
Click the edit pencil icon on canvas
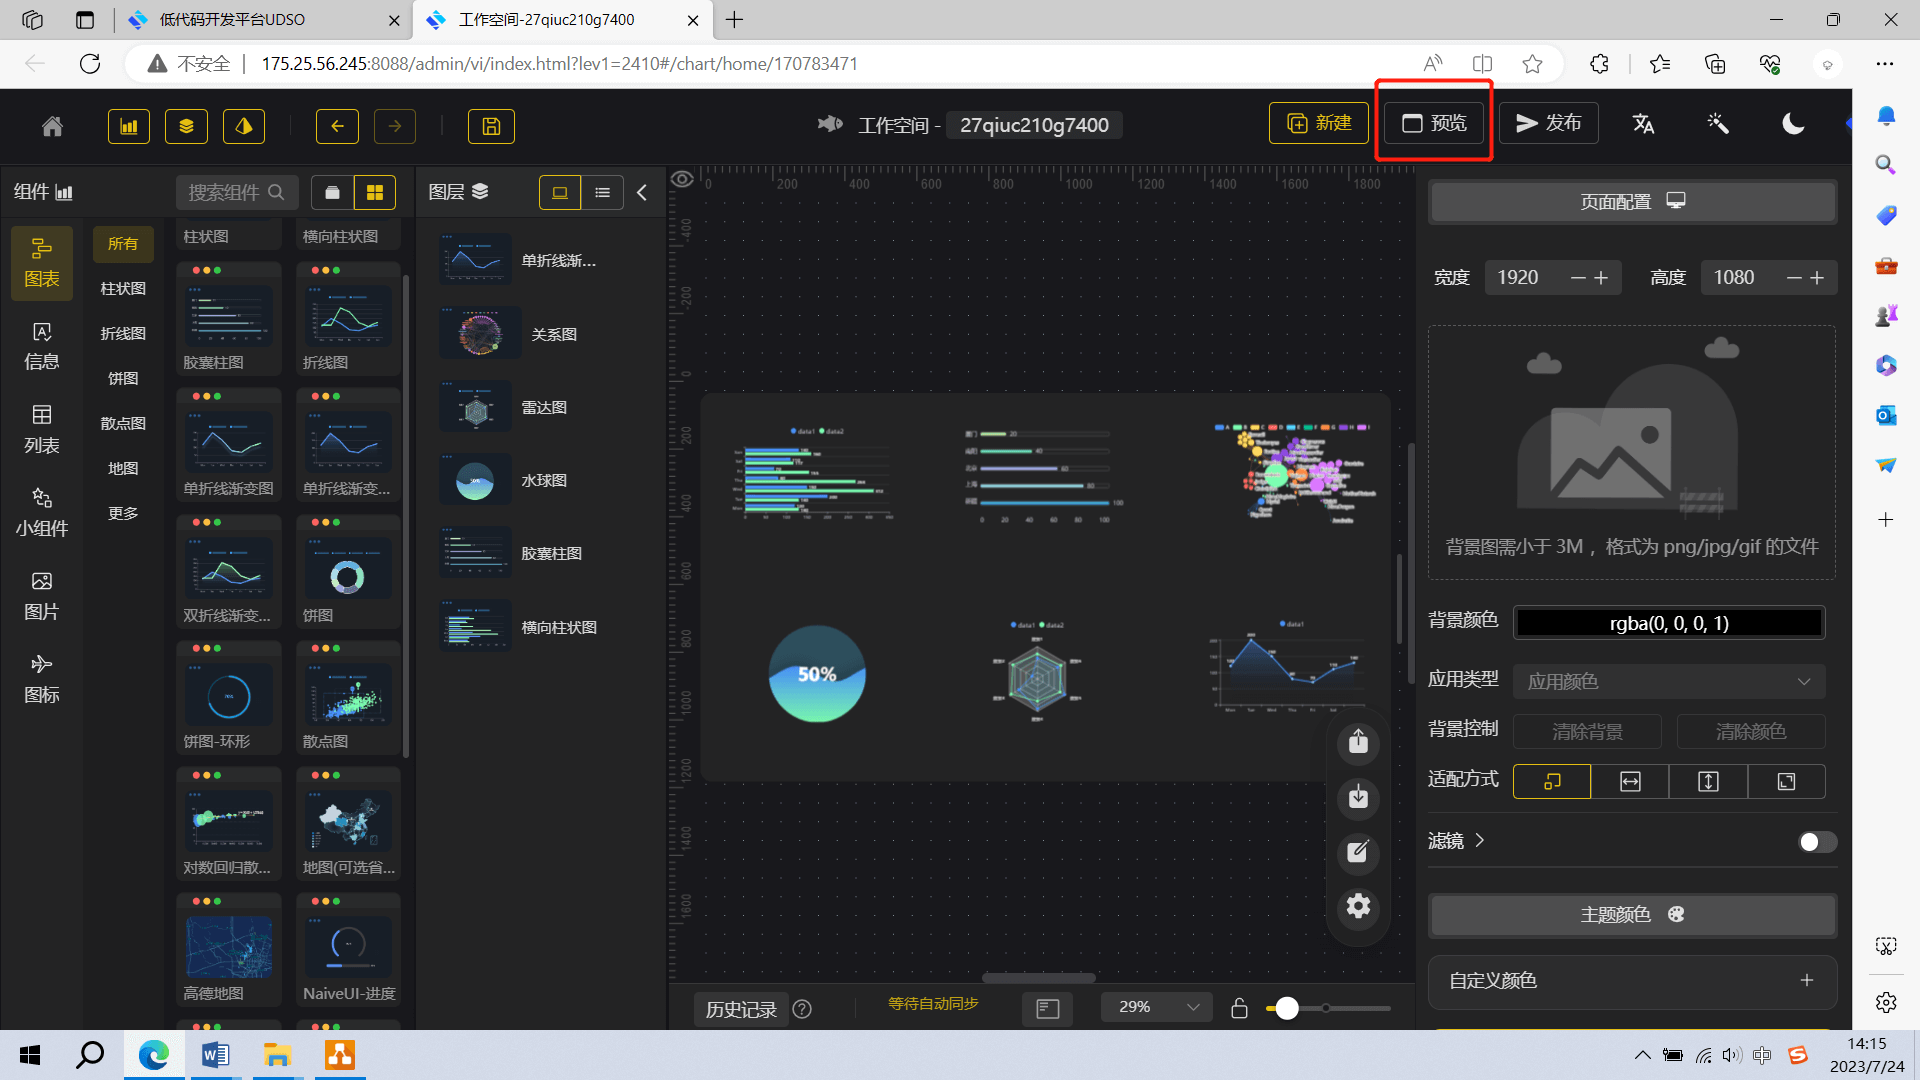click(x=1358, y=852)
